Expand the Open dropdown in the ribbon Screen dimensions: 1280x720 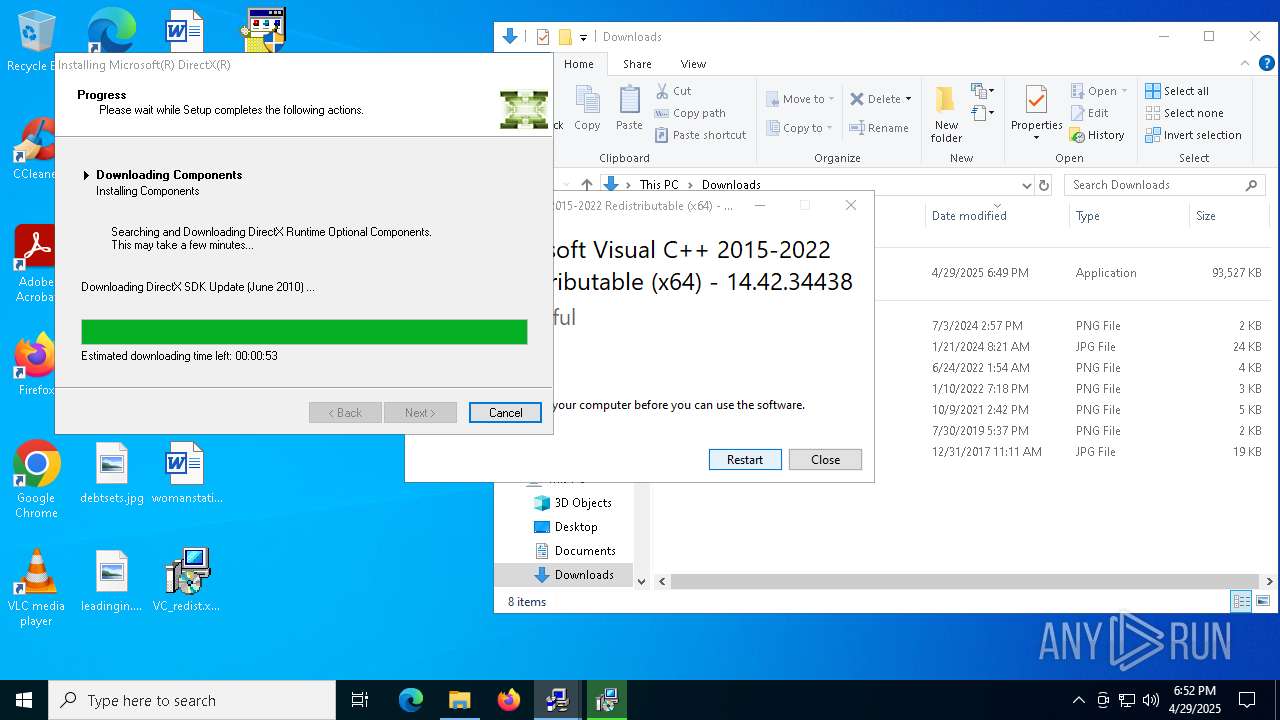[1124, 91]
